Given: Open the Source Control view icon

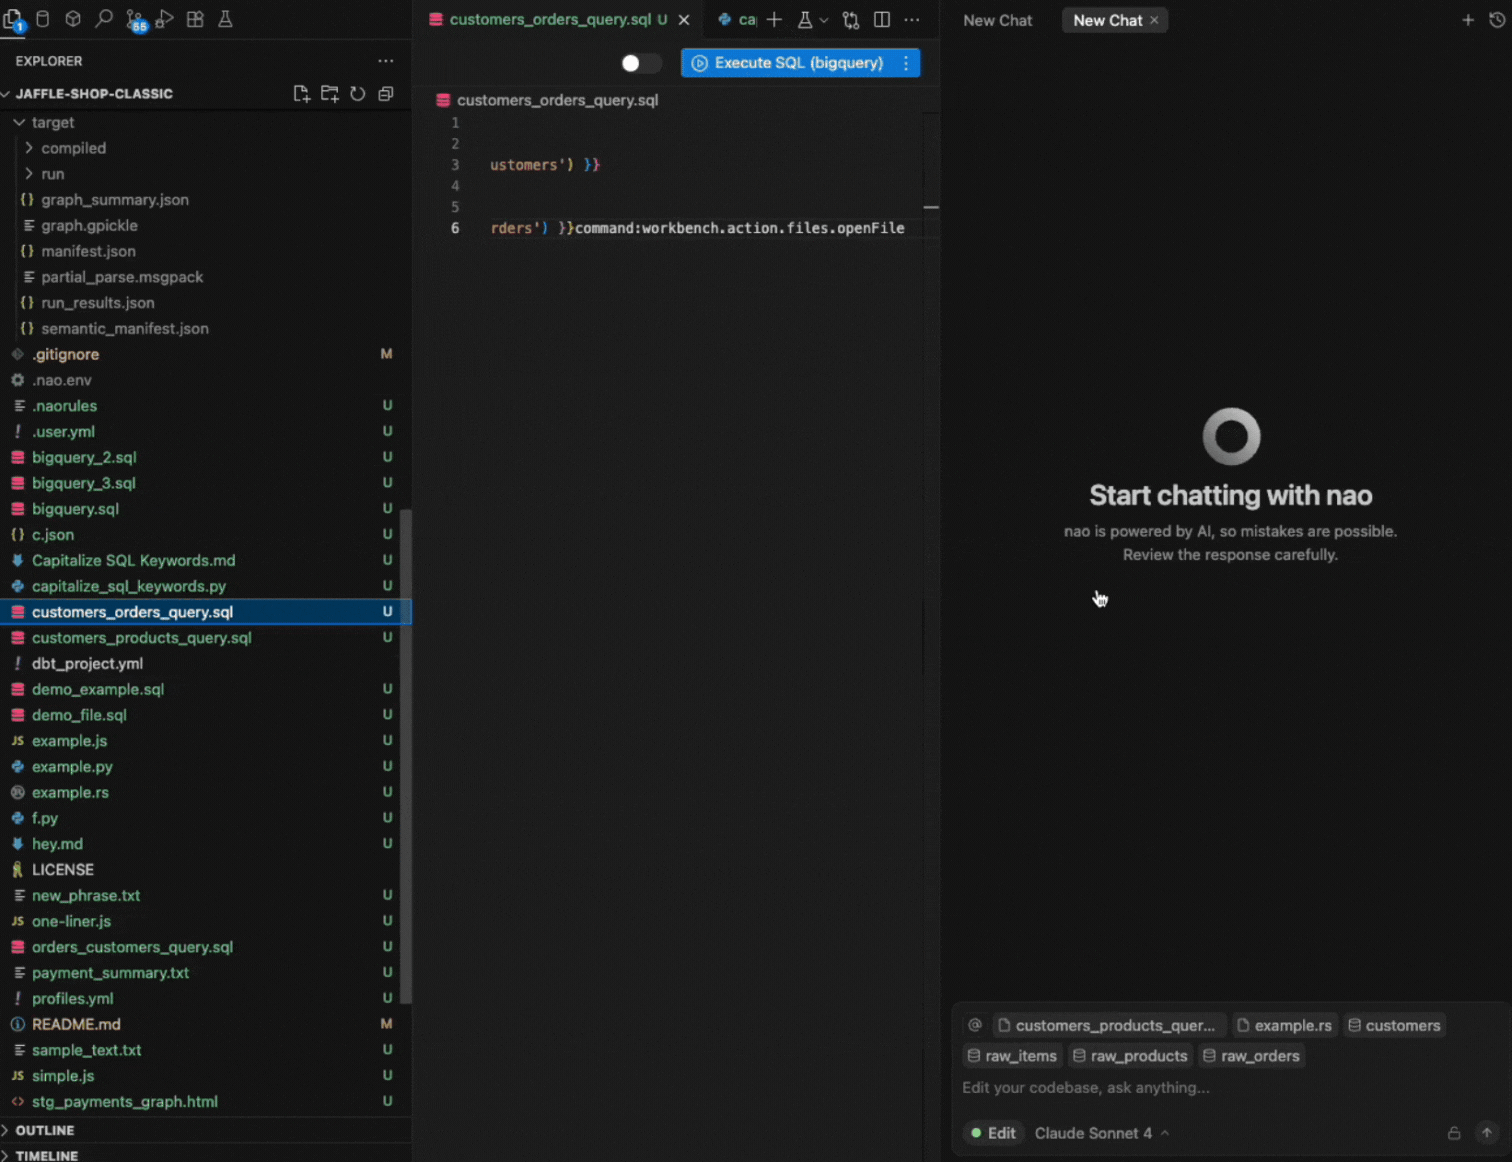Looking at the screenshot, I should pos(135,20).
